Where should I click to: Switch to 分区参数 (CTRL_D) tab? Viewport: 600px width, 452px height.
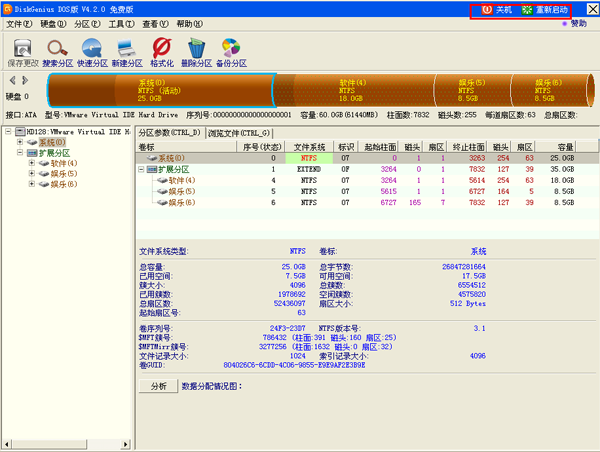coord(170,133)
